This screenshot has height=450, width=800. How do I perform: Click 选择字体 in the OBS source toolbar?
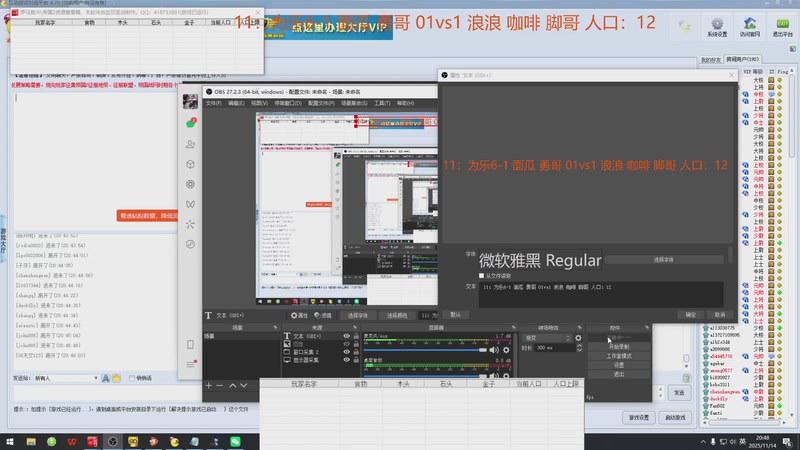tap(358, 315)
